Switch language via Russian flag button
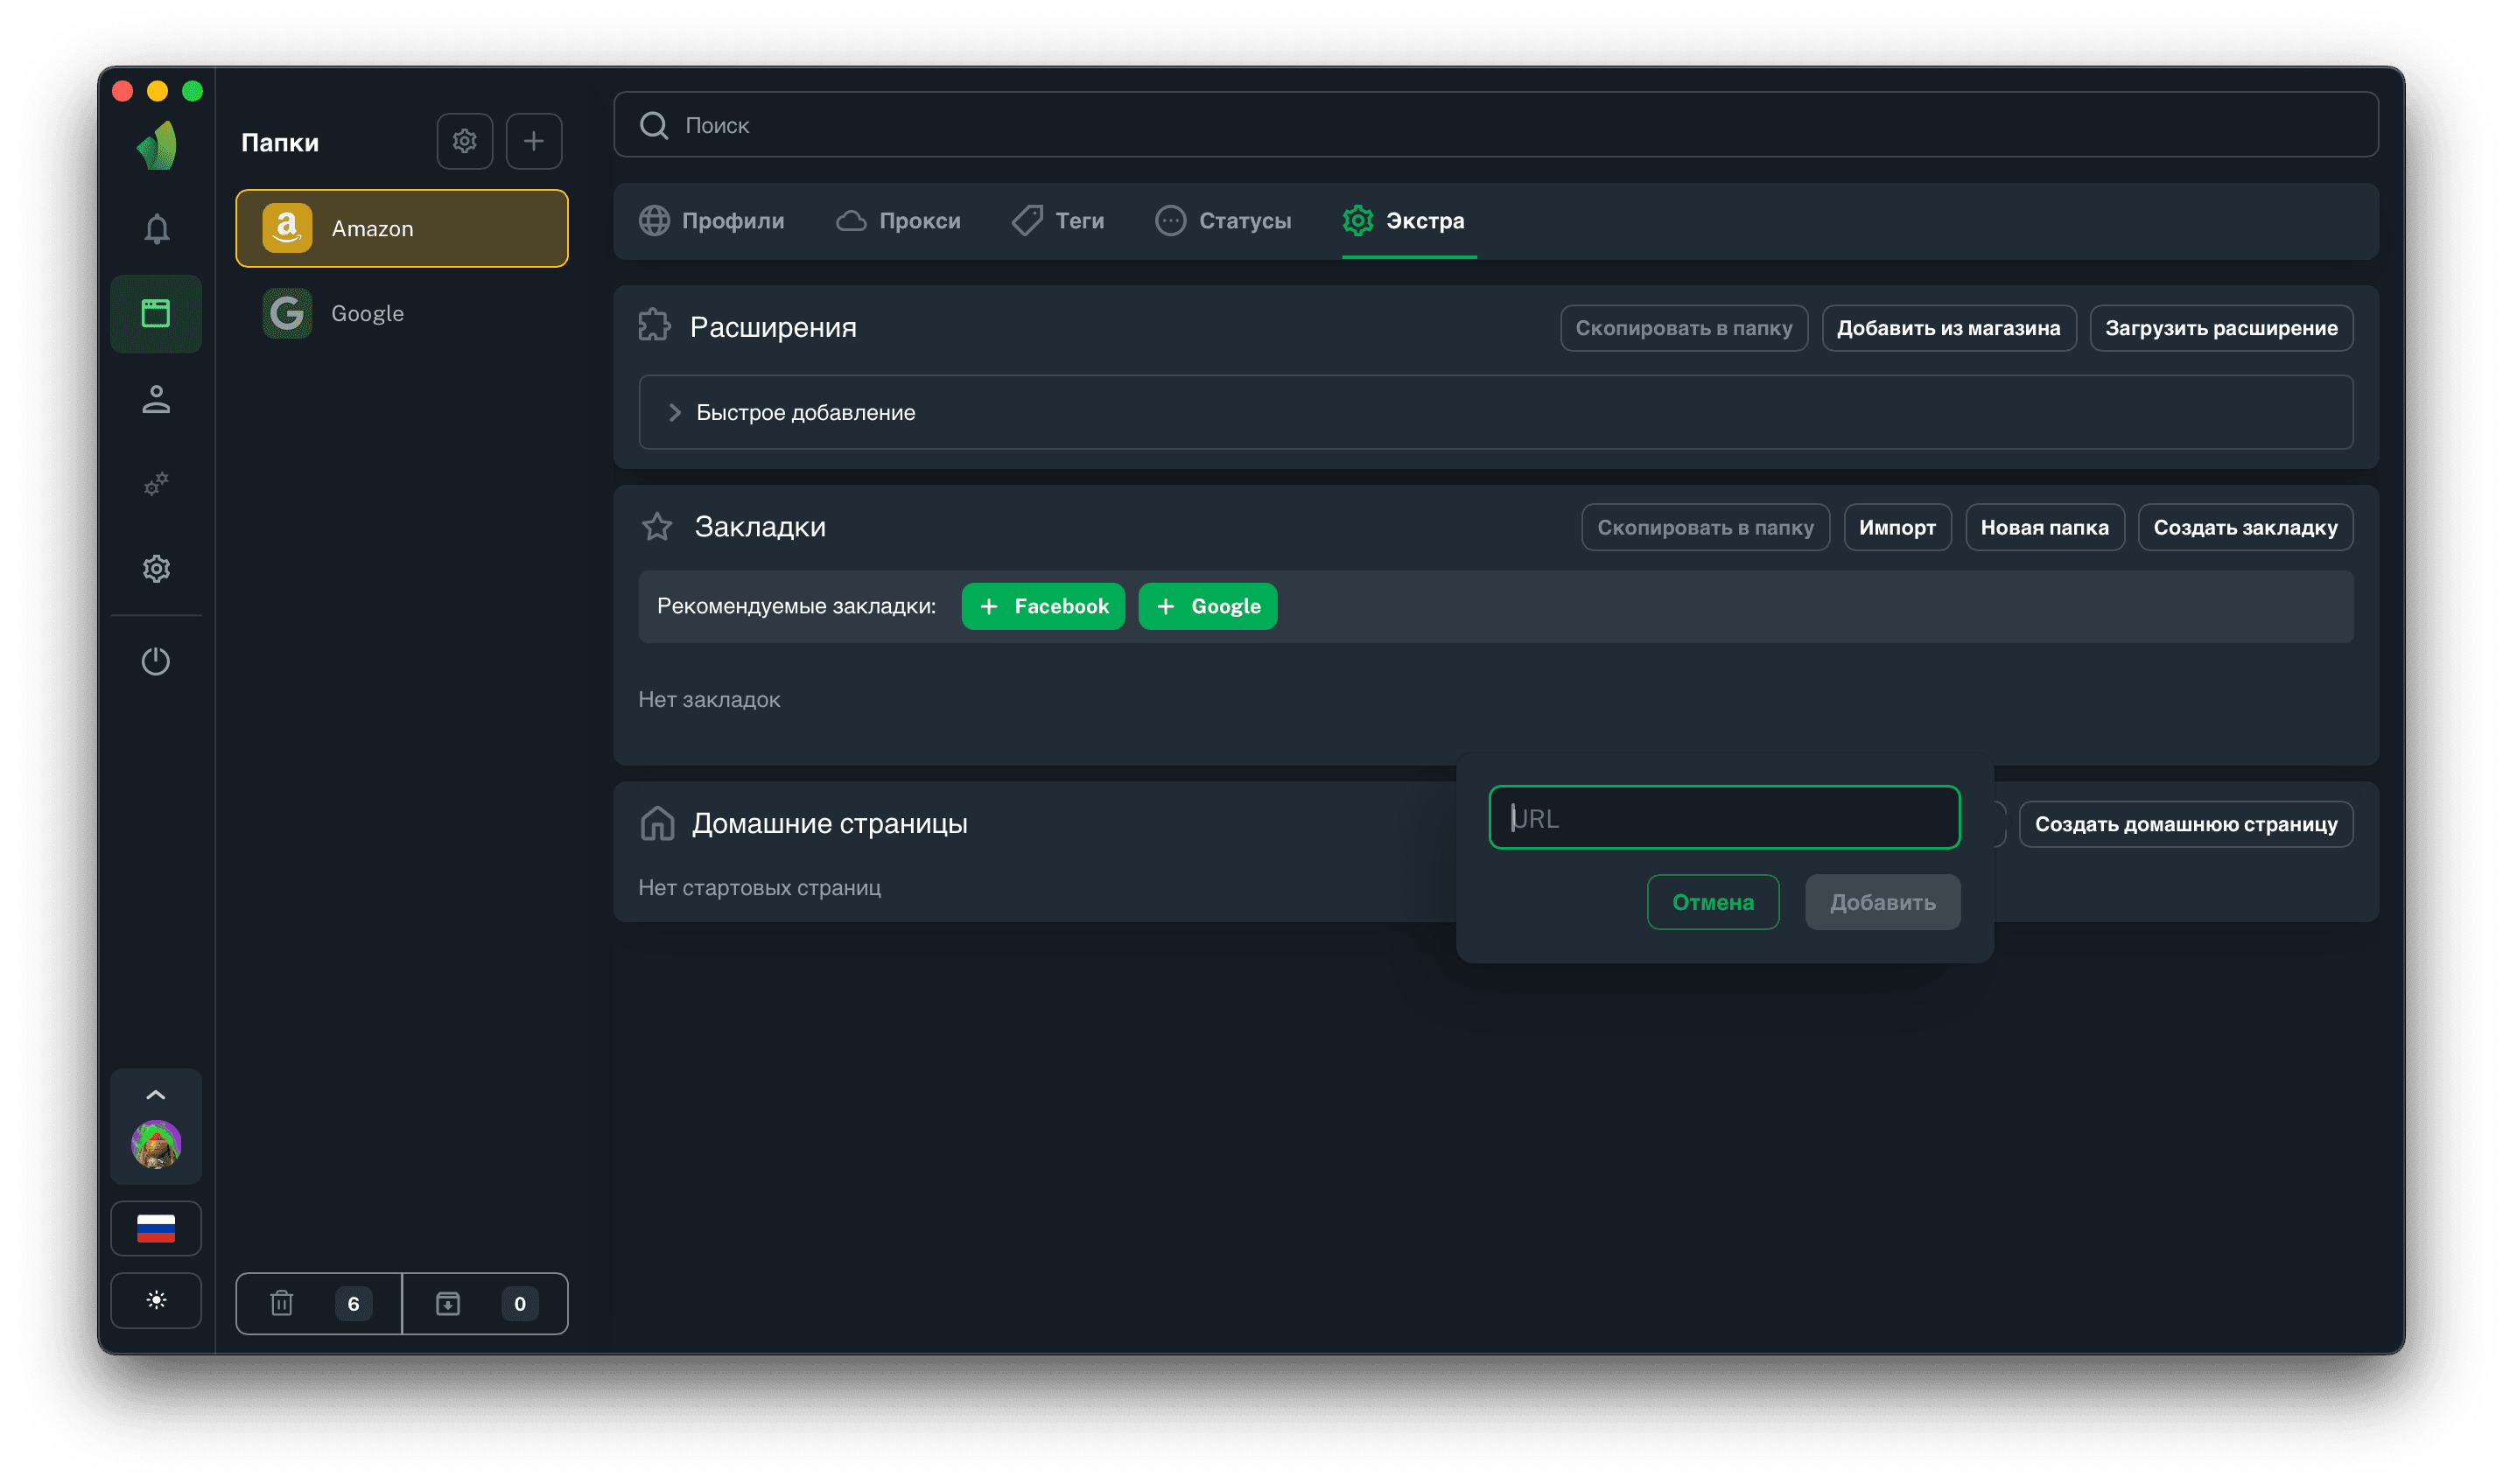 tap(156, 1228)
